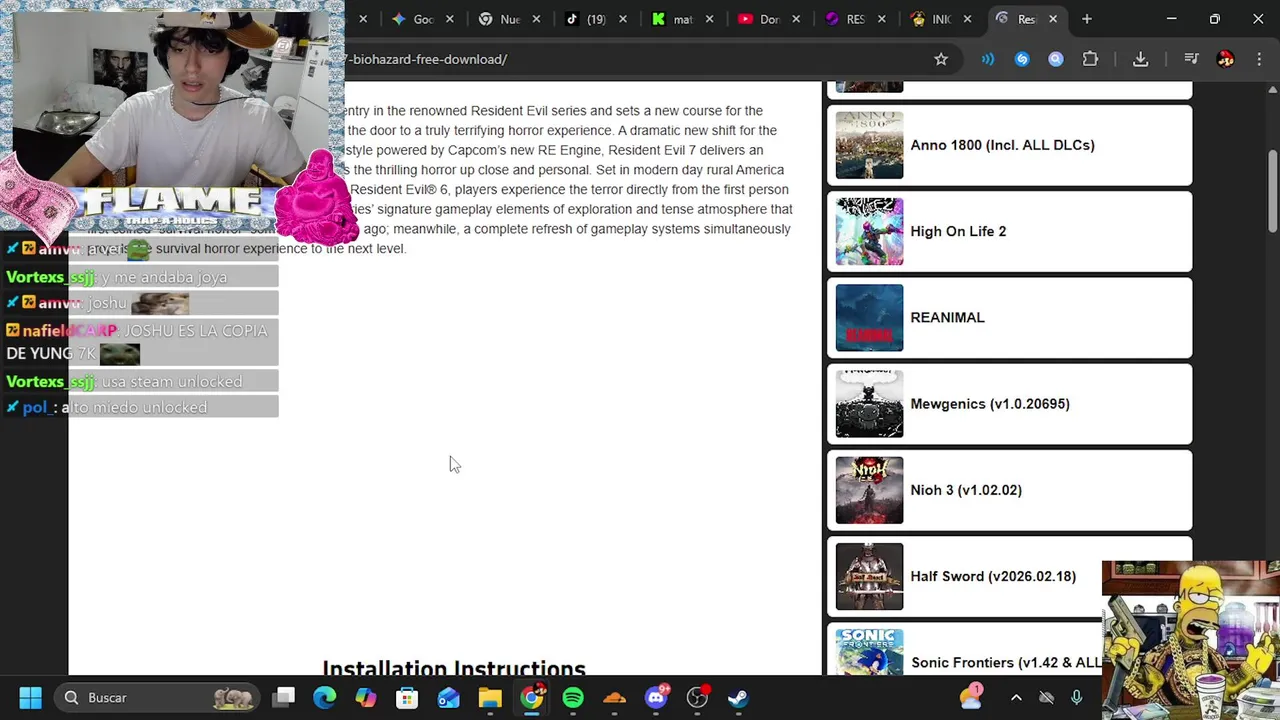Click the taskbar Buscar search box
Image resolution: width=1280 pixels, height=720 pixels.
click(158, 698)
